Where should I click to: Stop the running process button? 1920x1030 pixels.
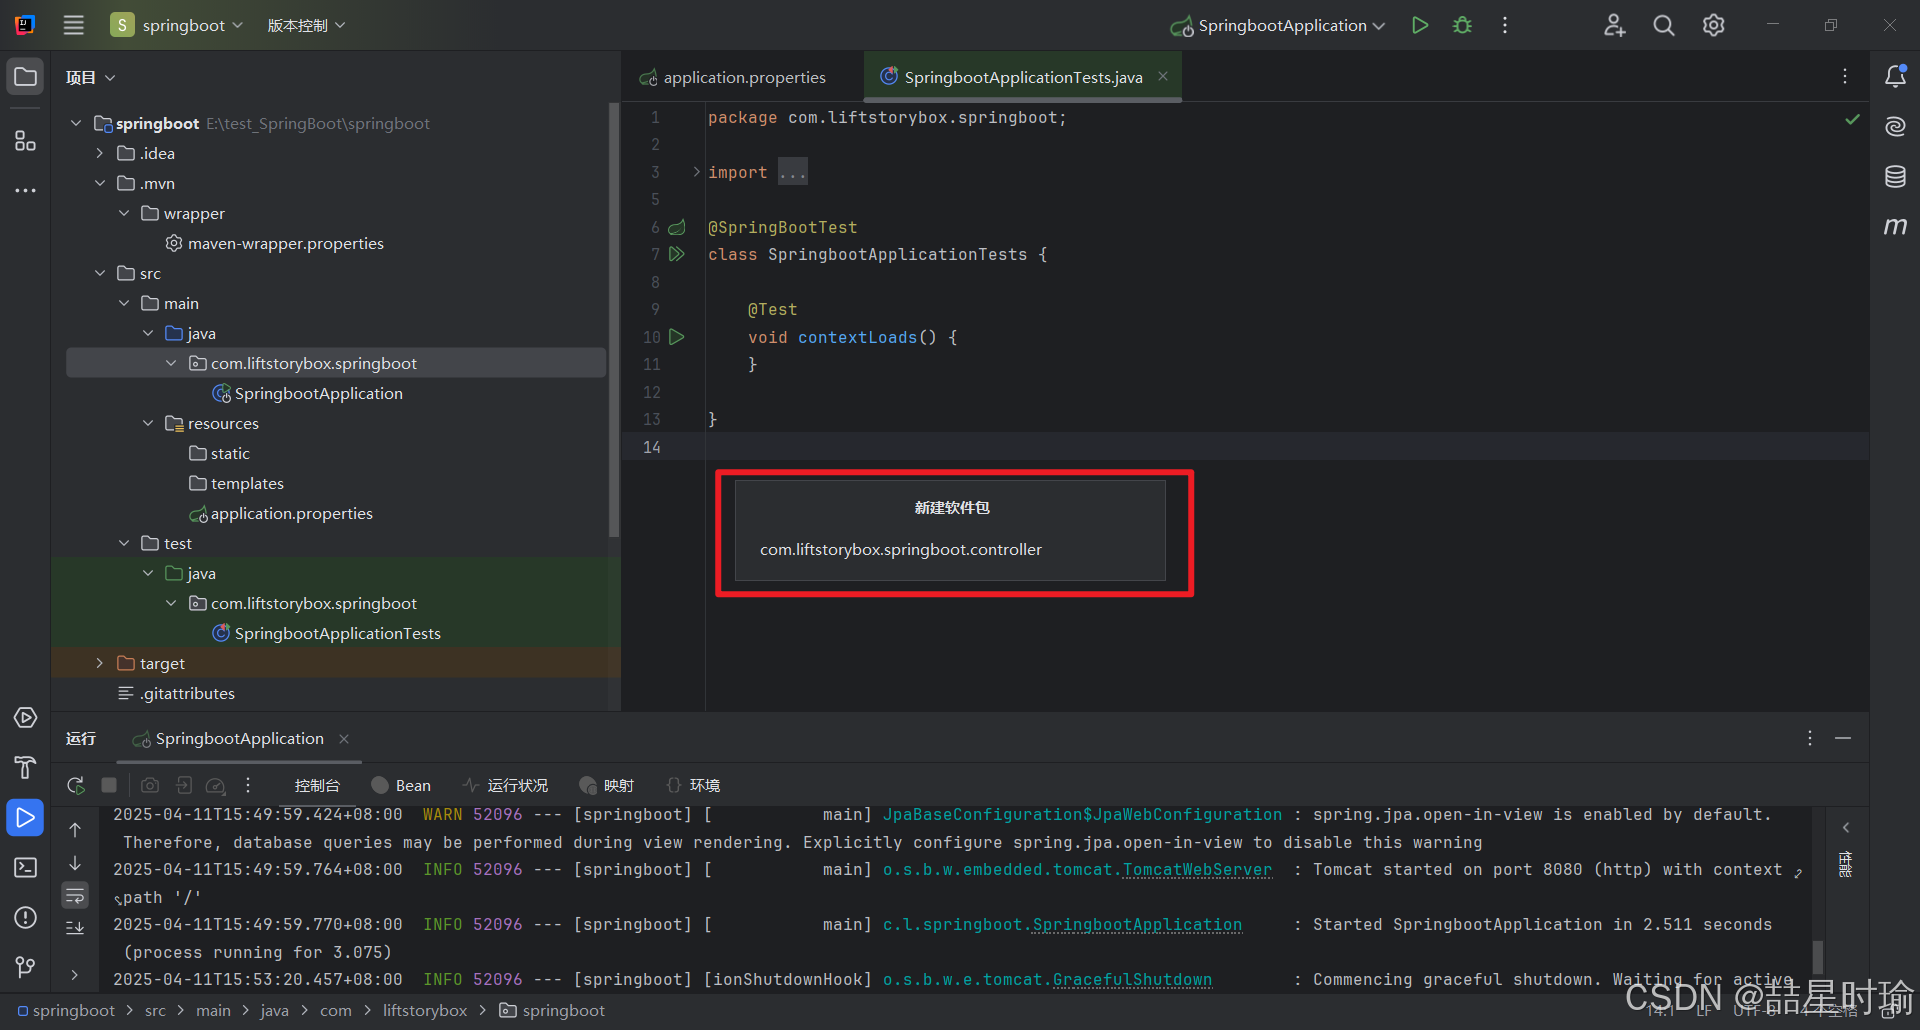click(110, 785)
